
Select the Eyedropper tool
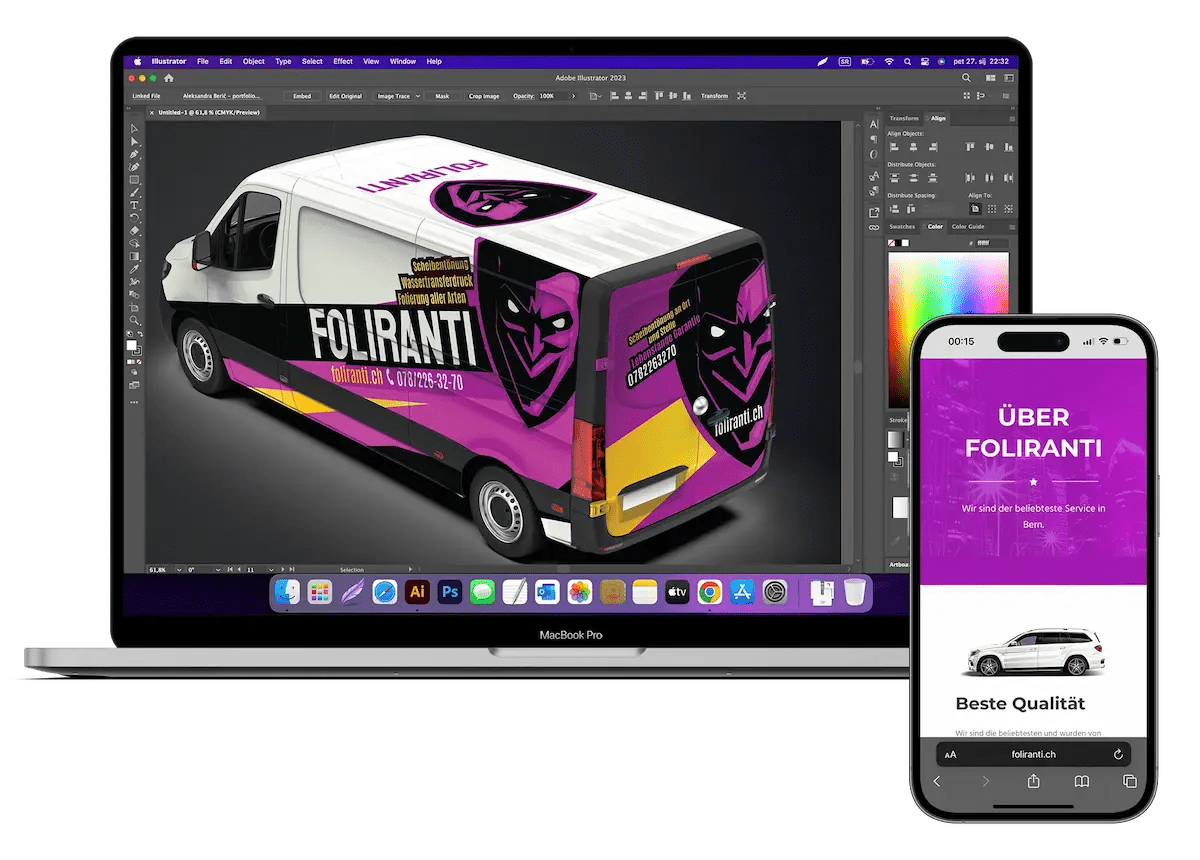[134, 268]
